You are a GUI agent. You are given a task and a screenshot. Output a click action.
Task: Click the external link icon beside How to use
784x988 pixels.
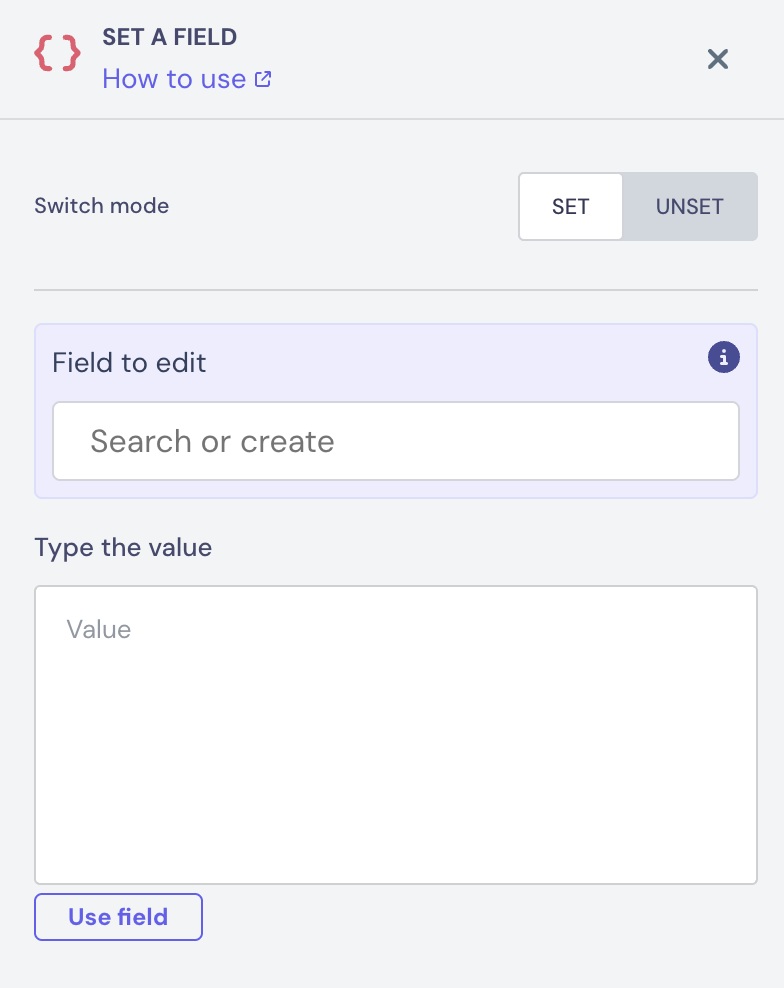[263, 79]
